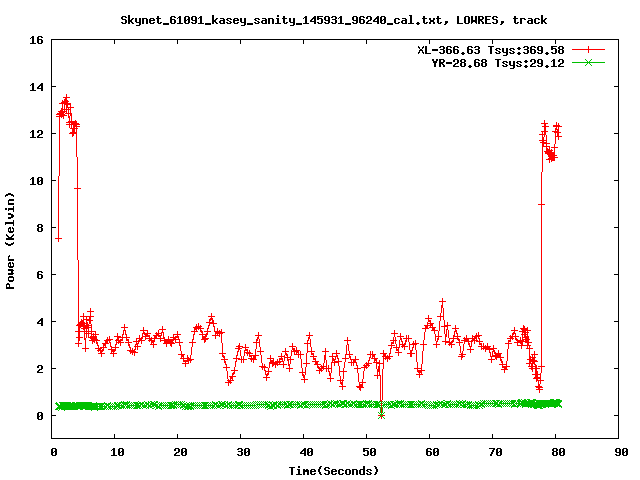
Task: Click the first red data point near 7.5 Kelvin
Action: coord(58,239)
